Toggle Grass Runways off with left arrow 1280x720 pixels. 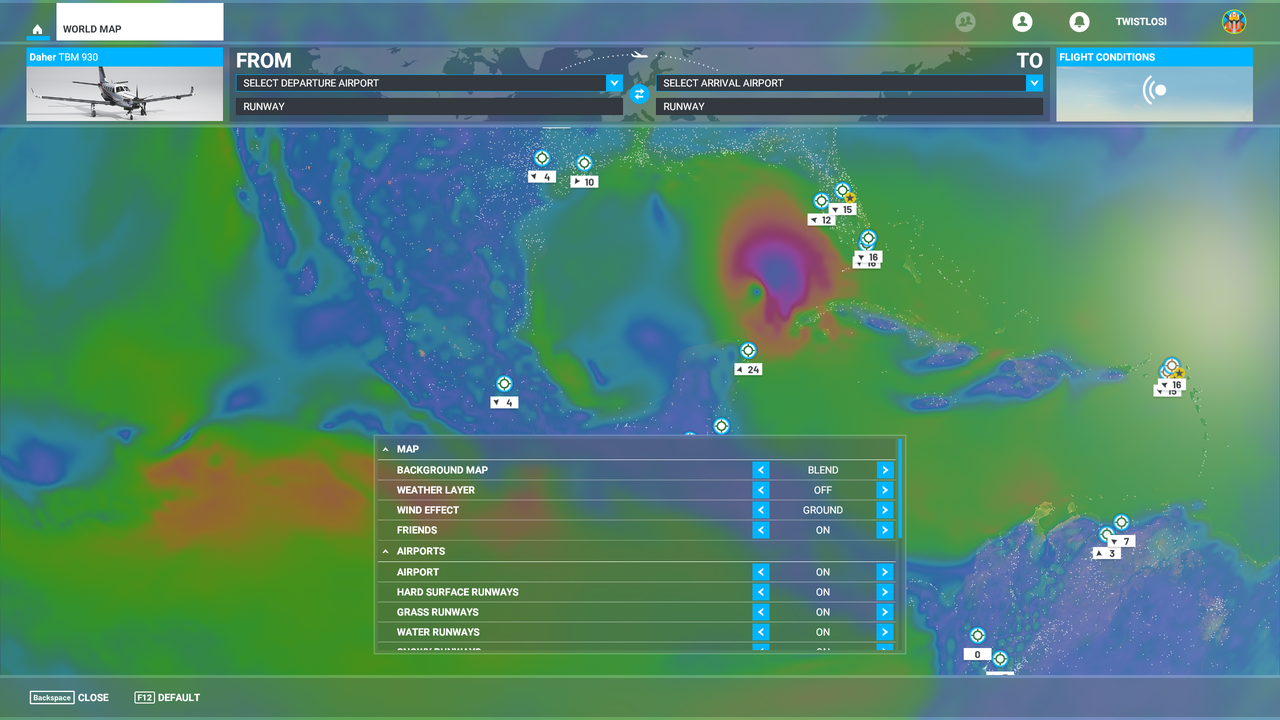761,612
